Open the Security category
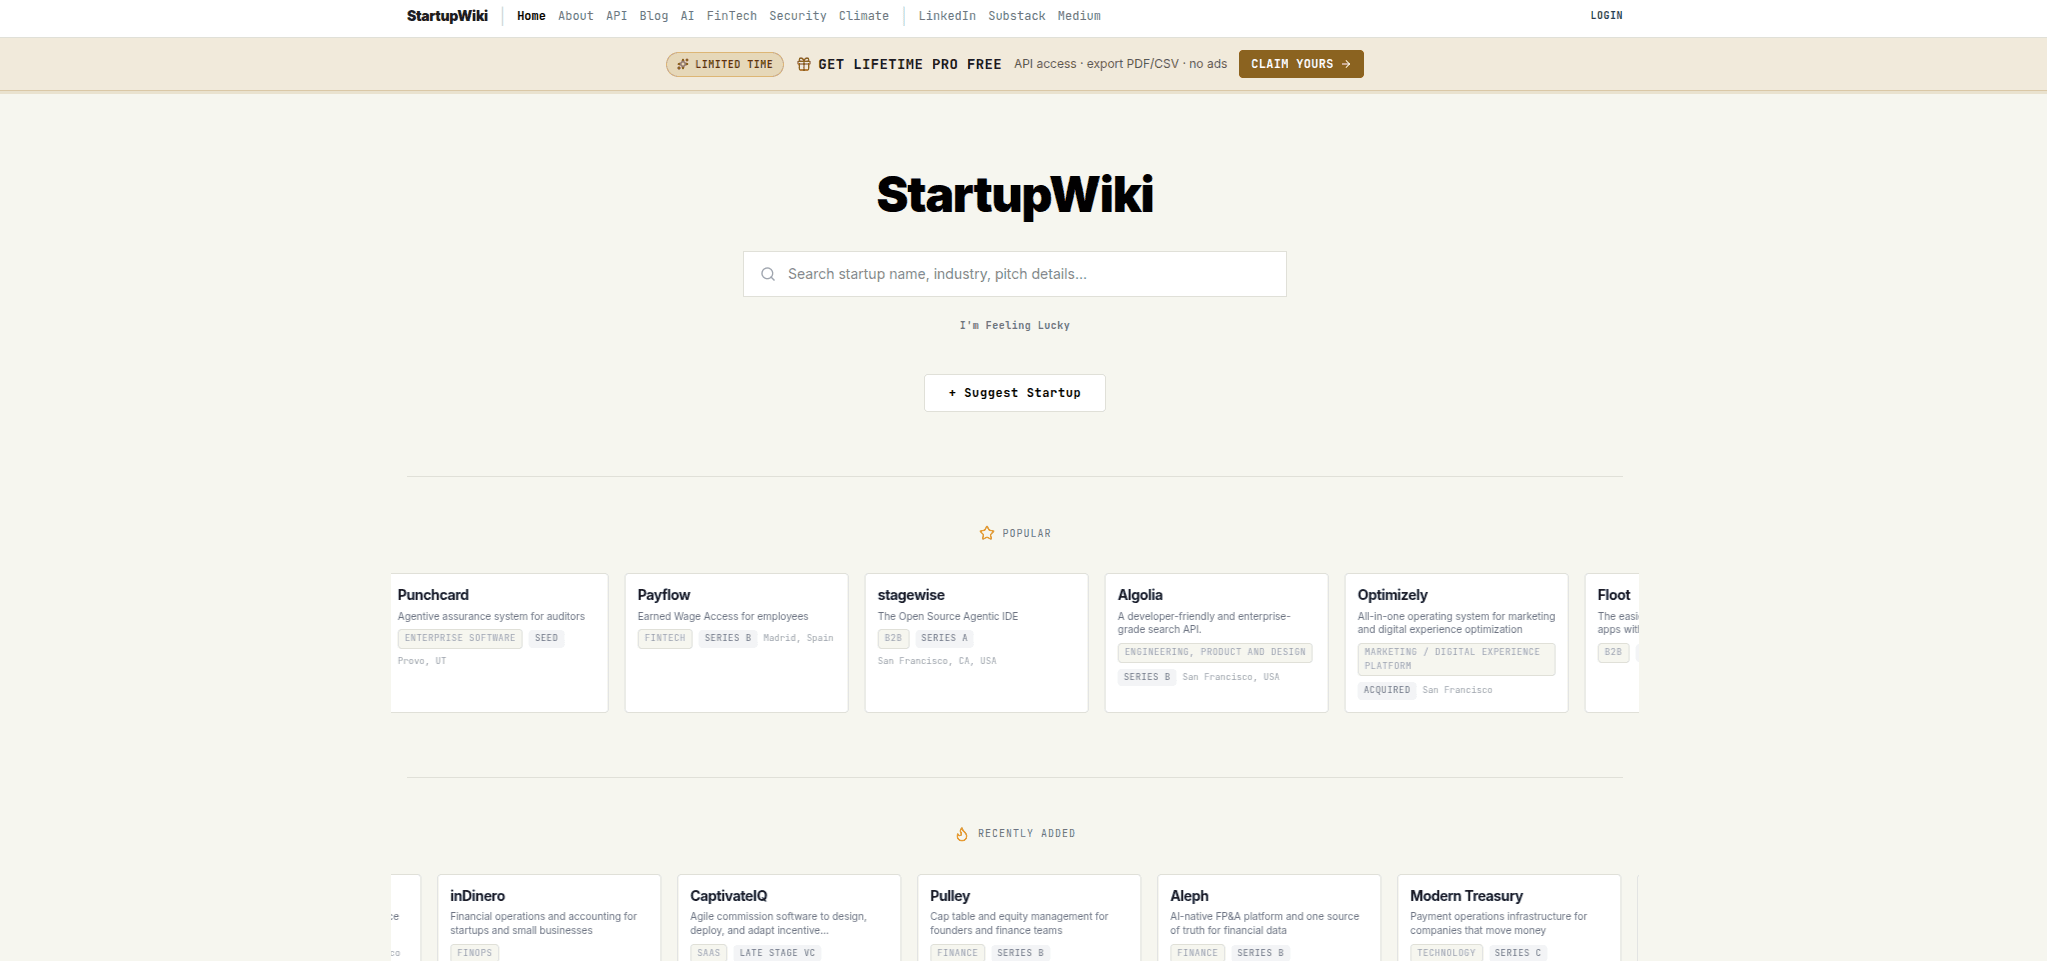Image resolution: width=2047 pixels, height=961 pixels. point(798,16)
